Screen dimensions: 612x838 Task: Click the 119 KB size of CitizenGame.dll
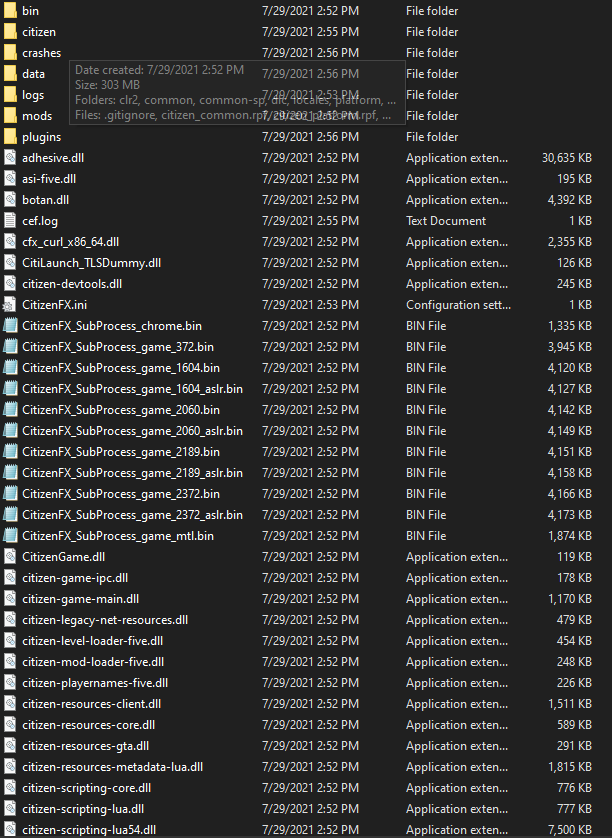pyautogui.click(x=575, y=557)
